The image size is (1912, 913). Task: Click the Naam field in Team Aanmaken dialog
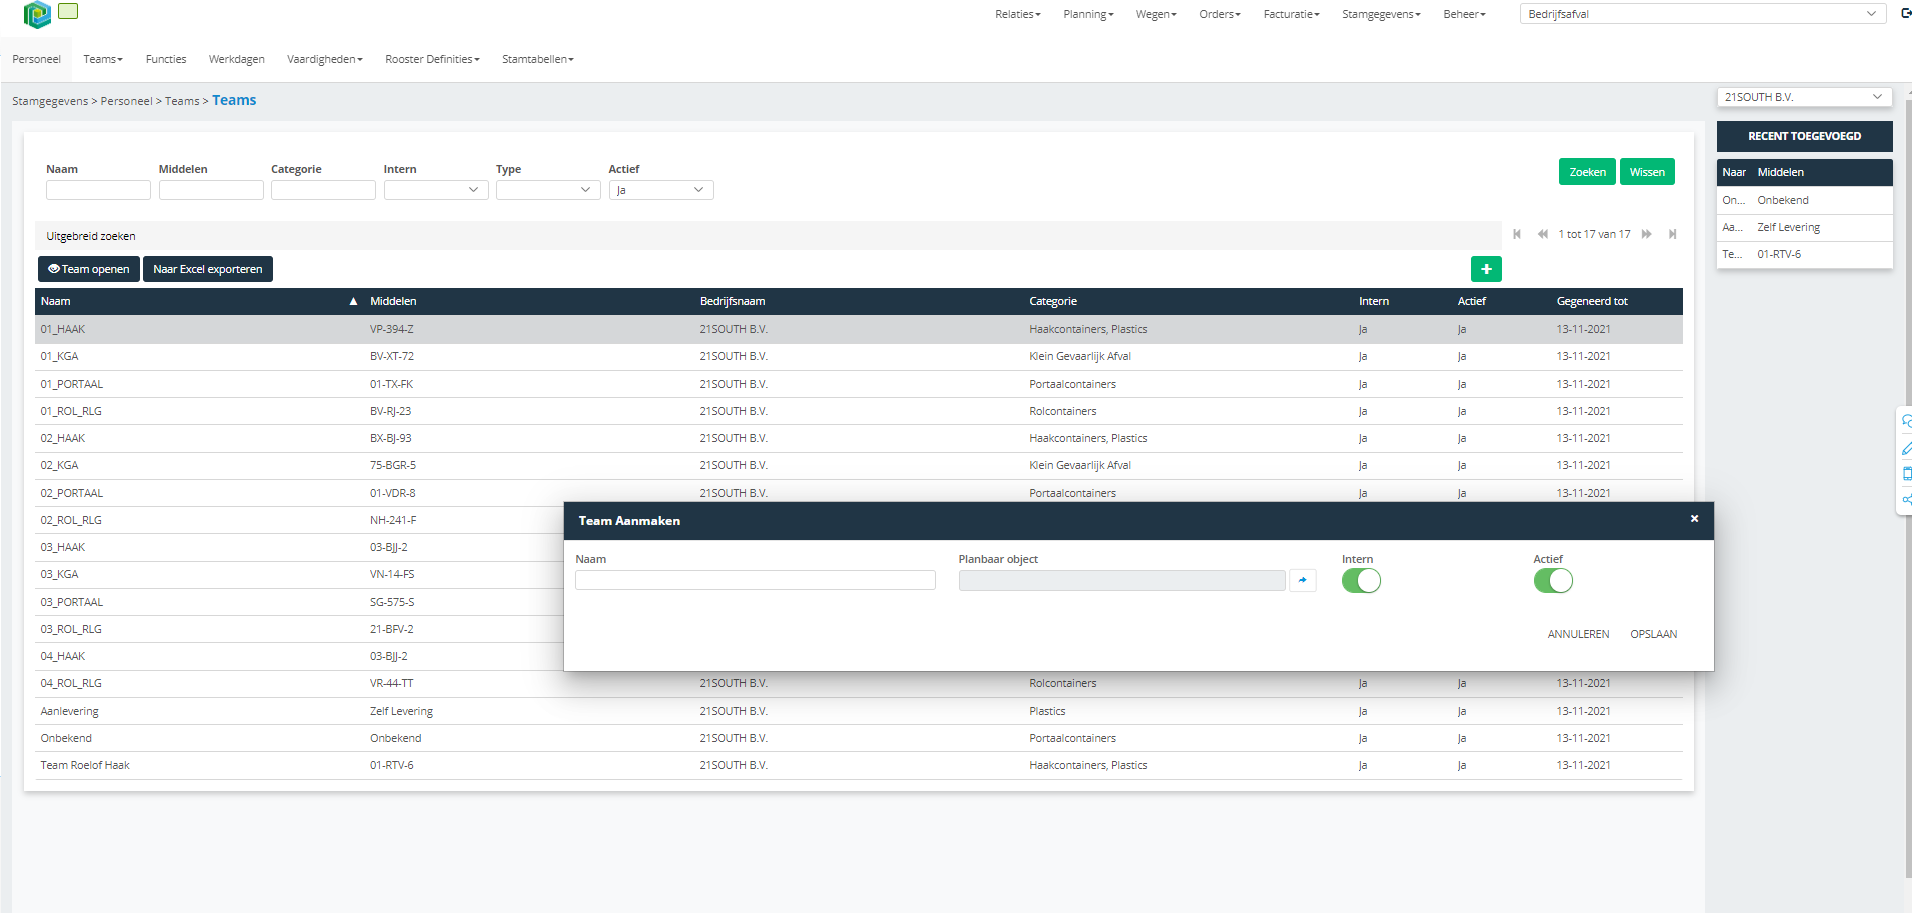tap(755, 580)
